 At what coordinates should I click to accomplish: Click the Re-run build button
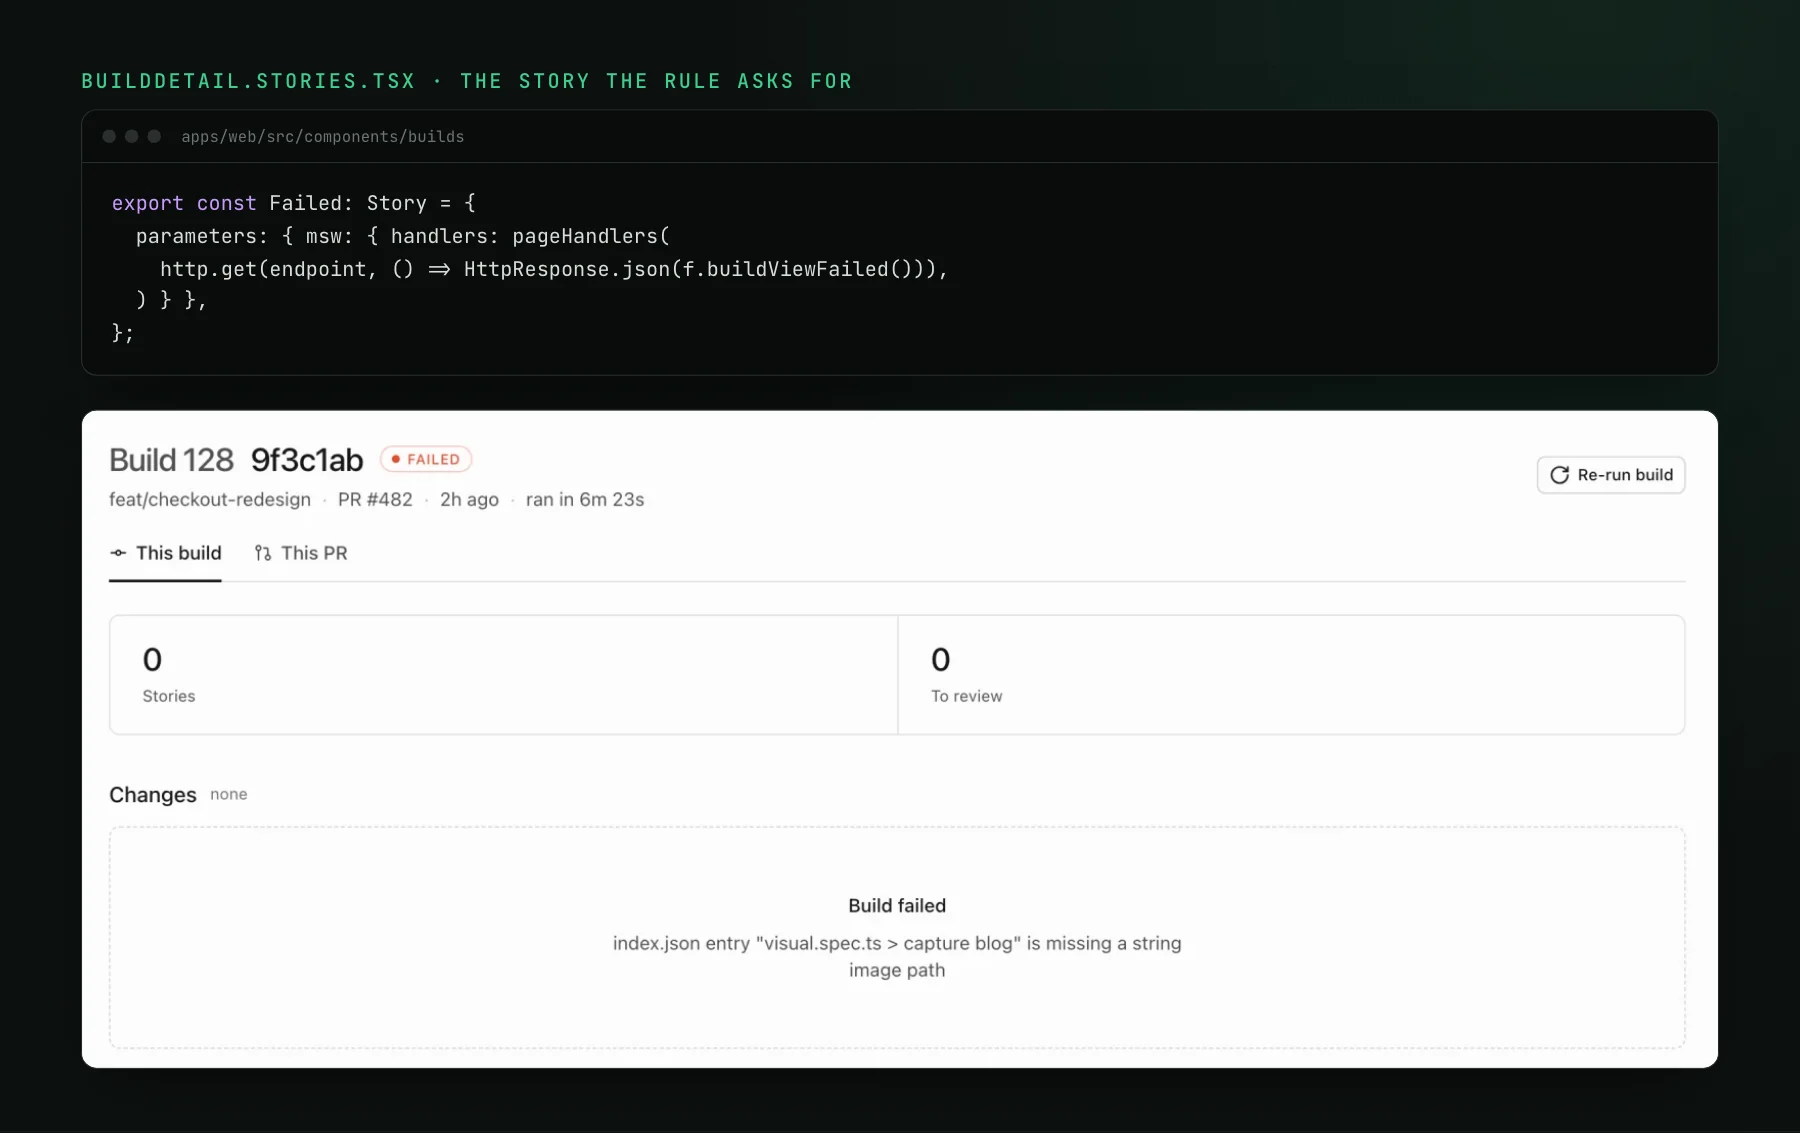pyautogui.click(x=1611, y=475)
